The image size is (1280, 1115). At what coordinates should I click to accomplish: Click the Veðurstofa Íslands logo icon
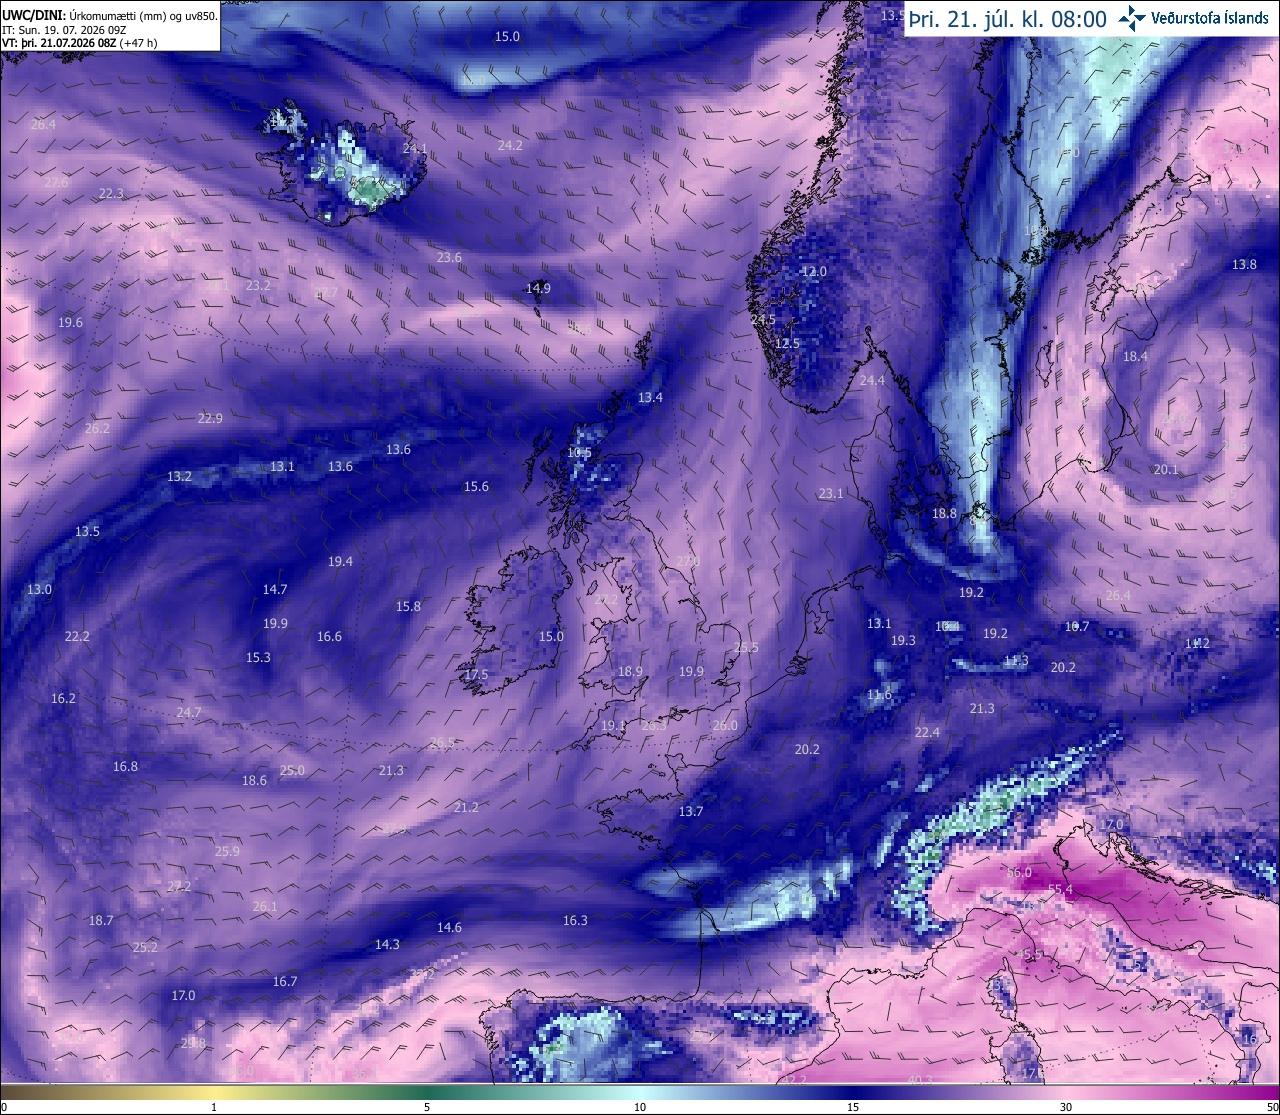pos(1132,17)
